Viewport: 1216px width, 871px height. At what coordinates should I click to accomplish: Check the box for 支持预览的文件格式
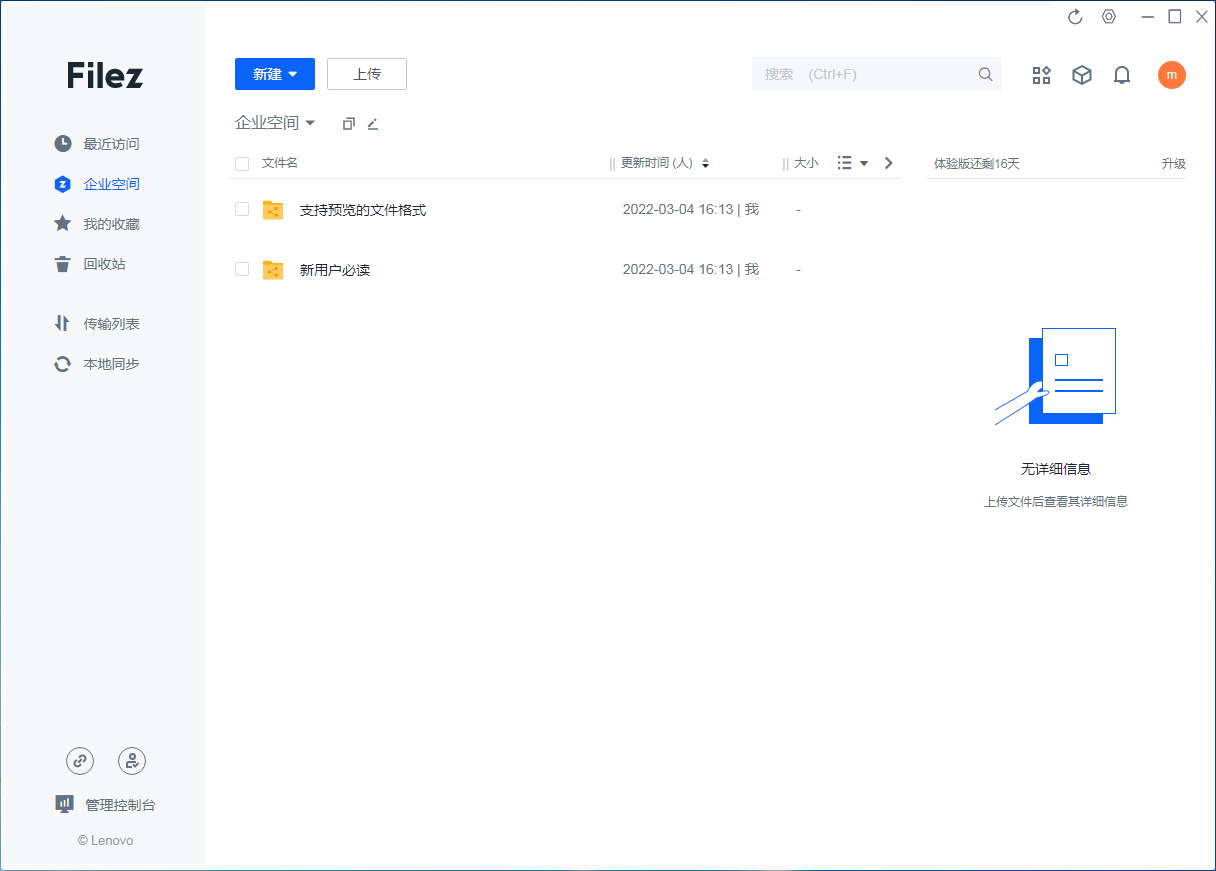[x=242, y=210]
